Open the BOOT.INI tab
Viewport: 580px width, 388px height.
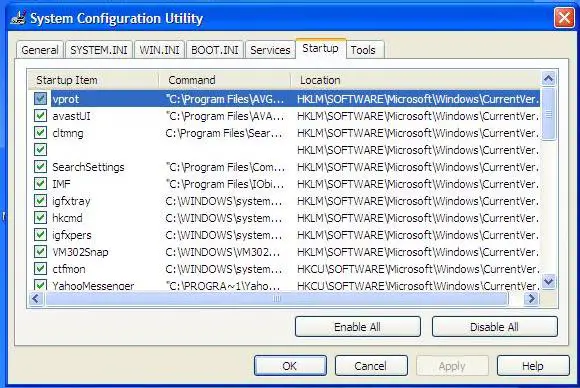point(215,50)
